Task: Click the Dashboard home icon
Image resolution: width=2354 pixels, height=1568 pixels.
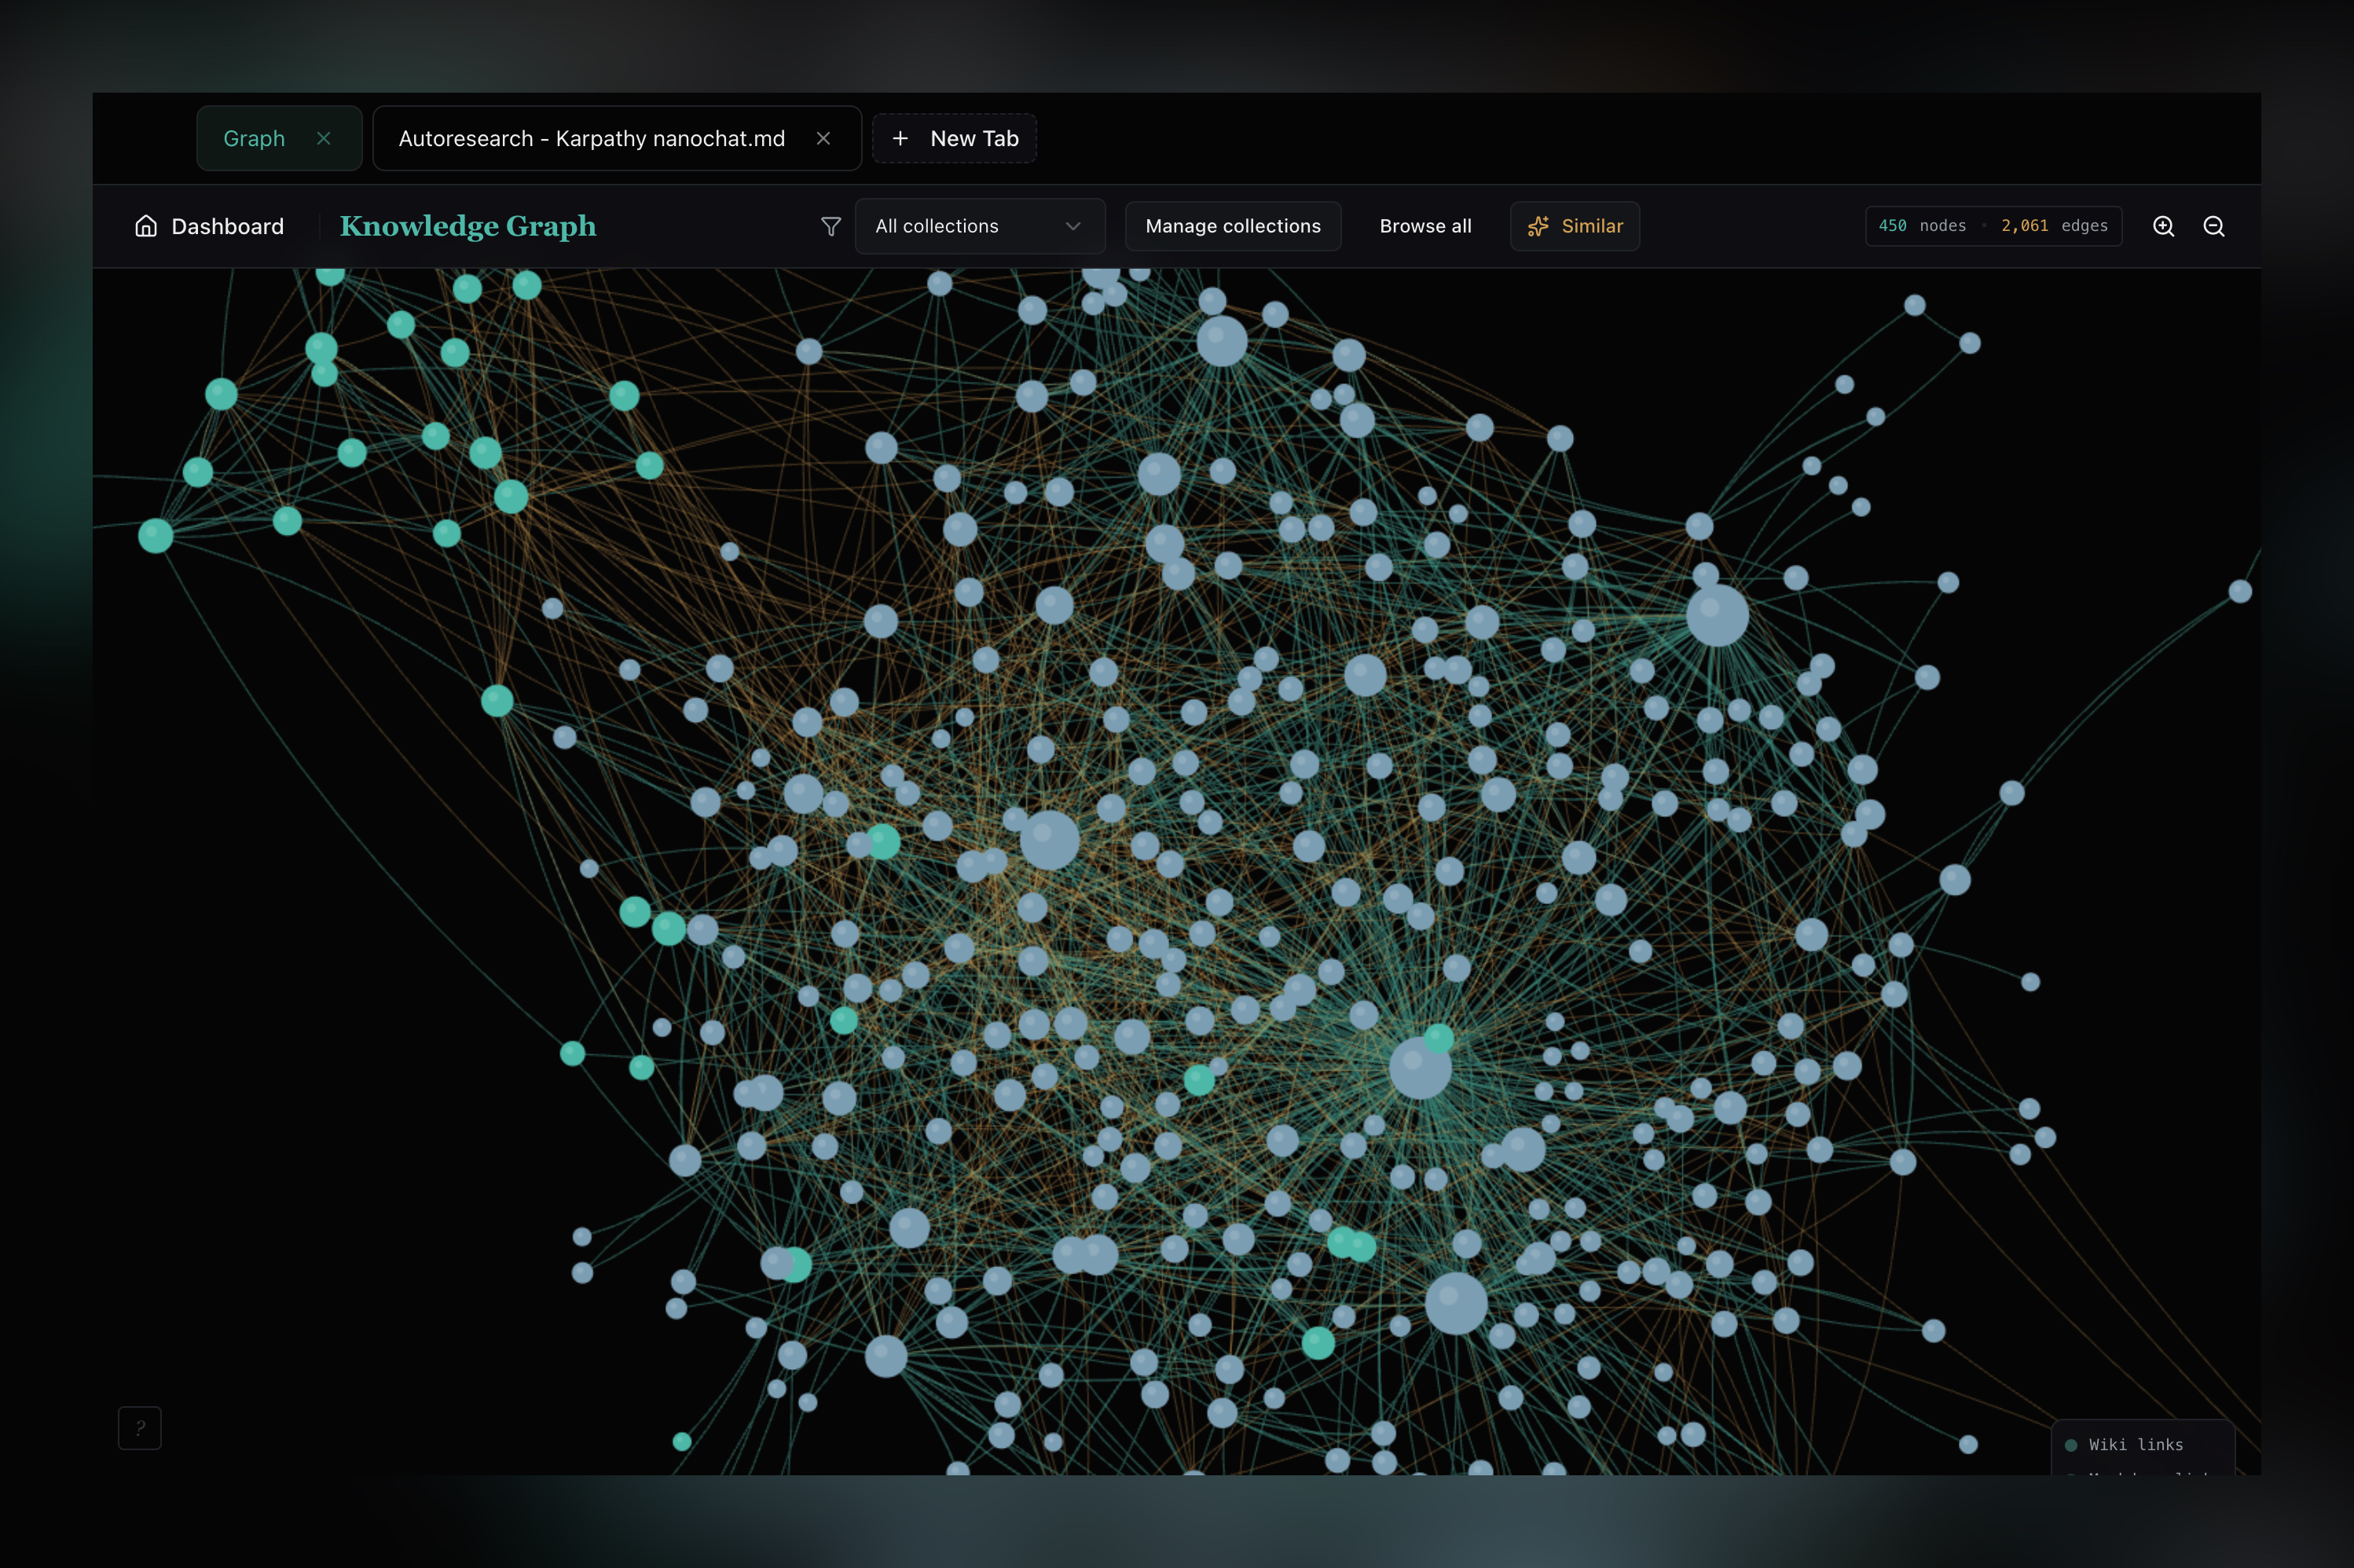Action: (x=146, y=226)
